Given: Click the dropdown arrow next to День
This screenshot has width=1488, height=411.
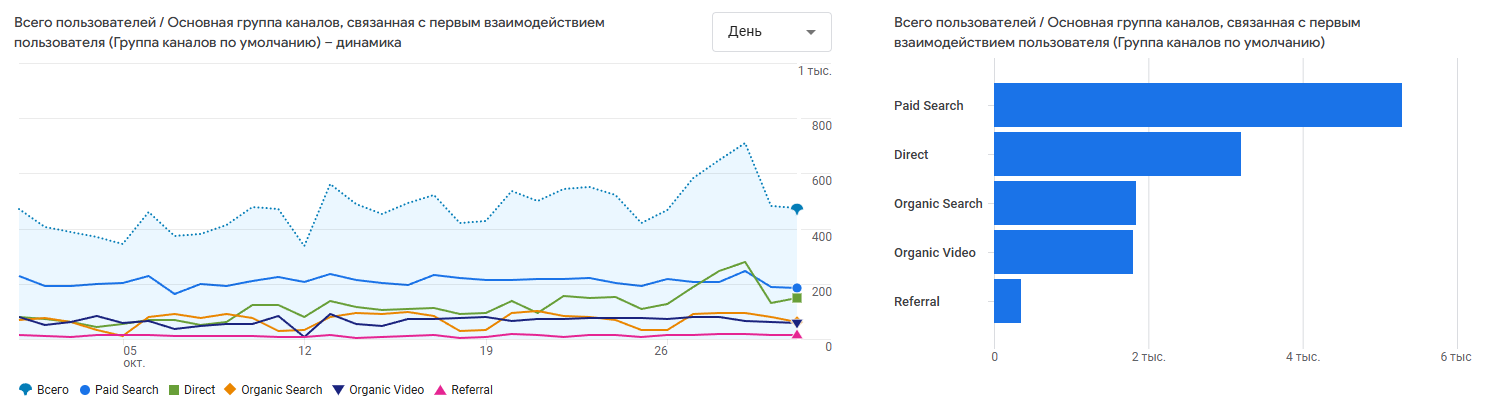Looking at the screenshot, I should [810, 32].
